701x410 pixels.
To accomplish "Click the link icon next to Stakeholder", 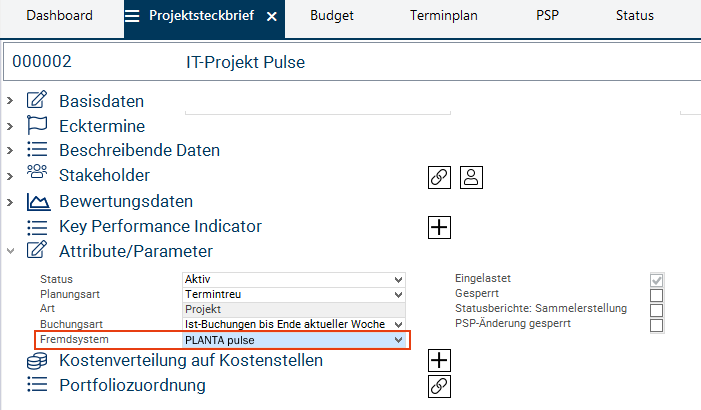I will click(x=438, y=178).
